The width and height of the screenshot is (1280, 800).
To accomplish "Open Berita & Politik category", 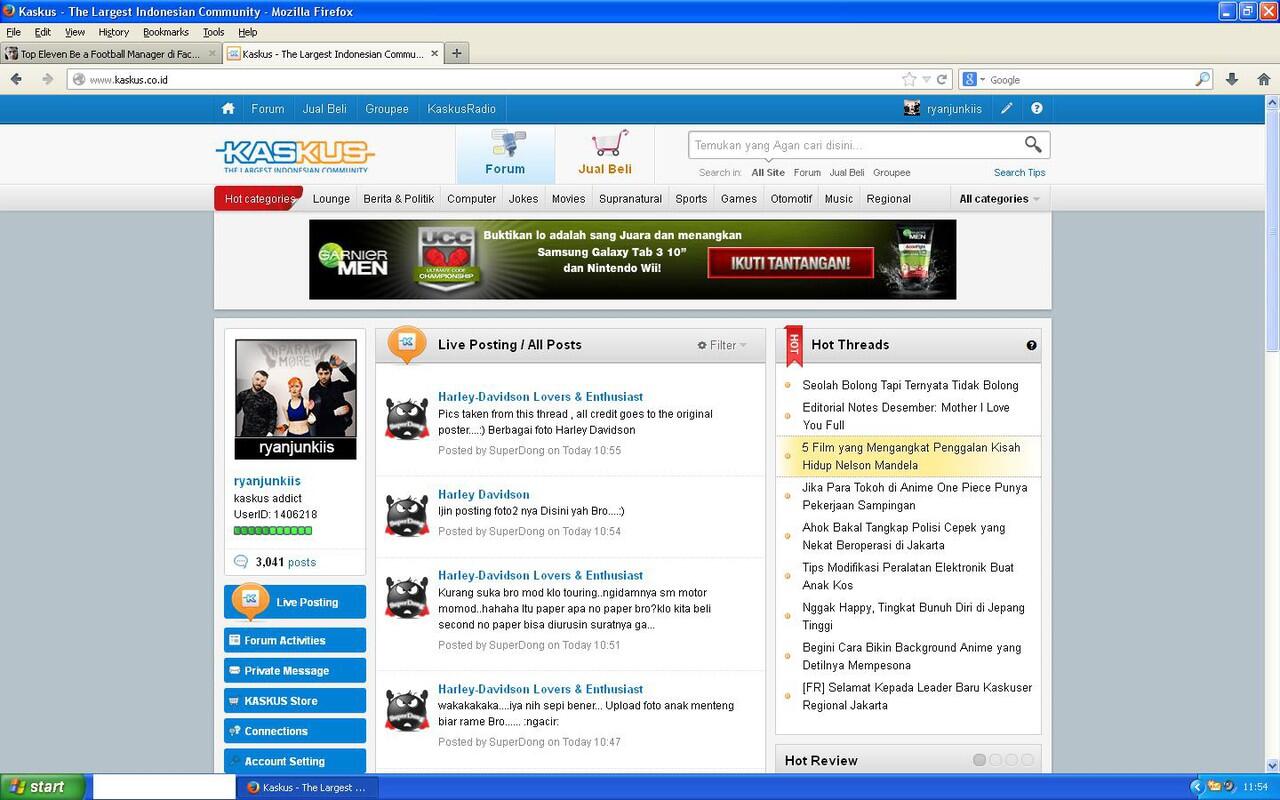I will (x=399, y=199).
